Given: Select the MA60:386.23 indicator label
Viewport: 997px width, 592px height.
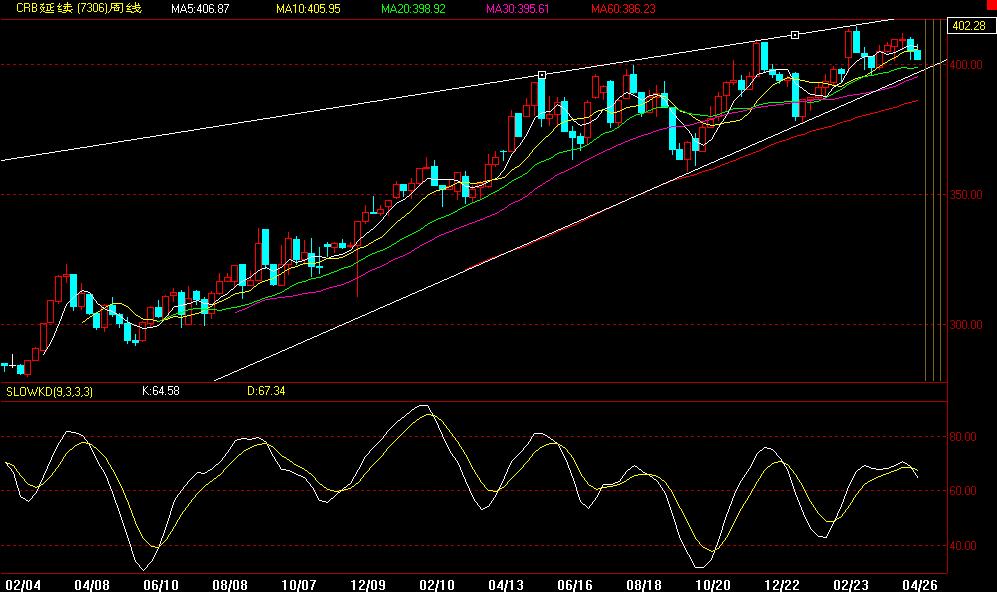Looking at the screenshot, I should [x=623, y=9].
